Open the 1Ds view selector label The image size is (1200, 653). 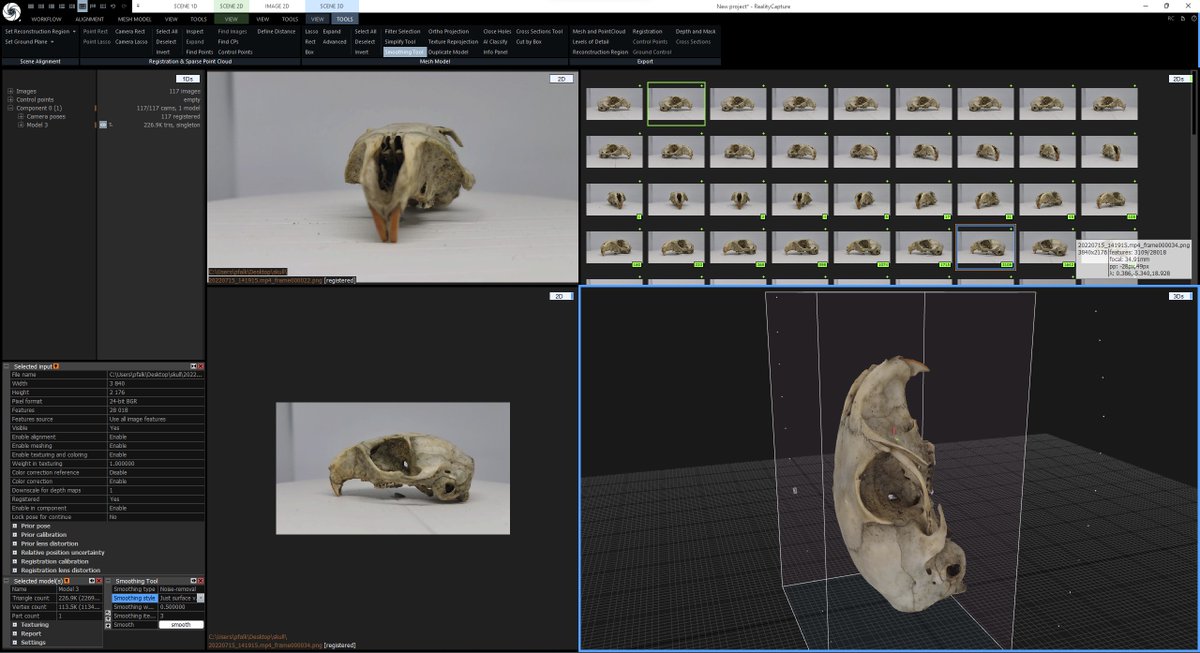pos(186,78)
